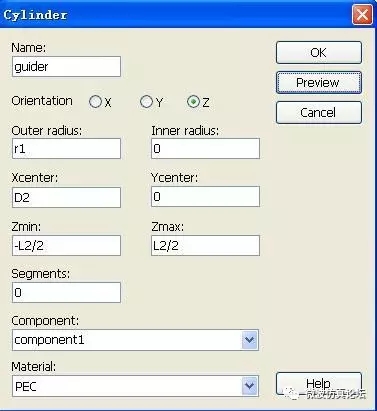Screen dimensions: 377x411
Task: Click the Segments input field
Action: 66,292
